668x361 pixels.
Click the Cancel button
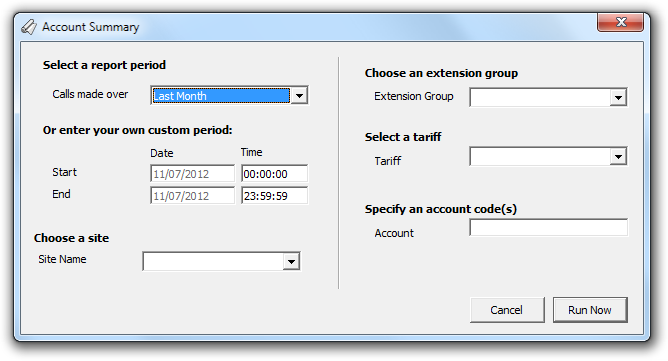tap(507, 310)
